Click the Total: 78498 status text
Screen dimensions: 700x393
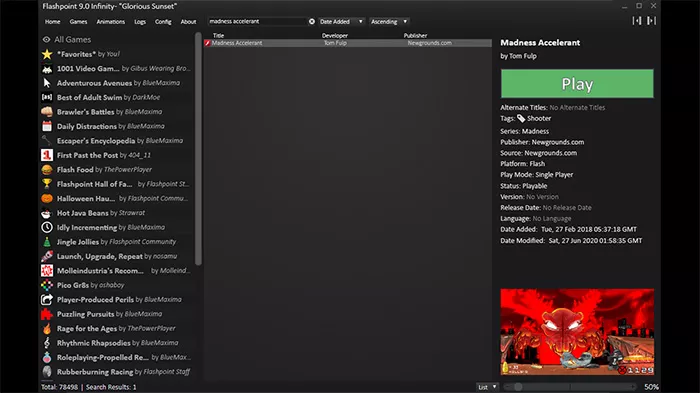59,387
